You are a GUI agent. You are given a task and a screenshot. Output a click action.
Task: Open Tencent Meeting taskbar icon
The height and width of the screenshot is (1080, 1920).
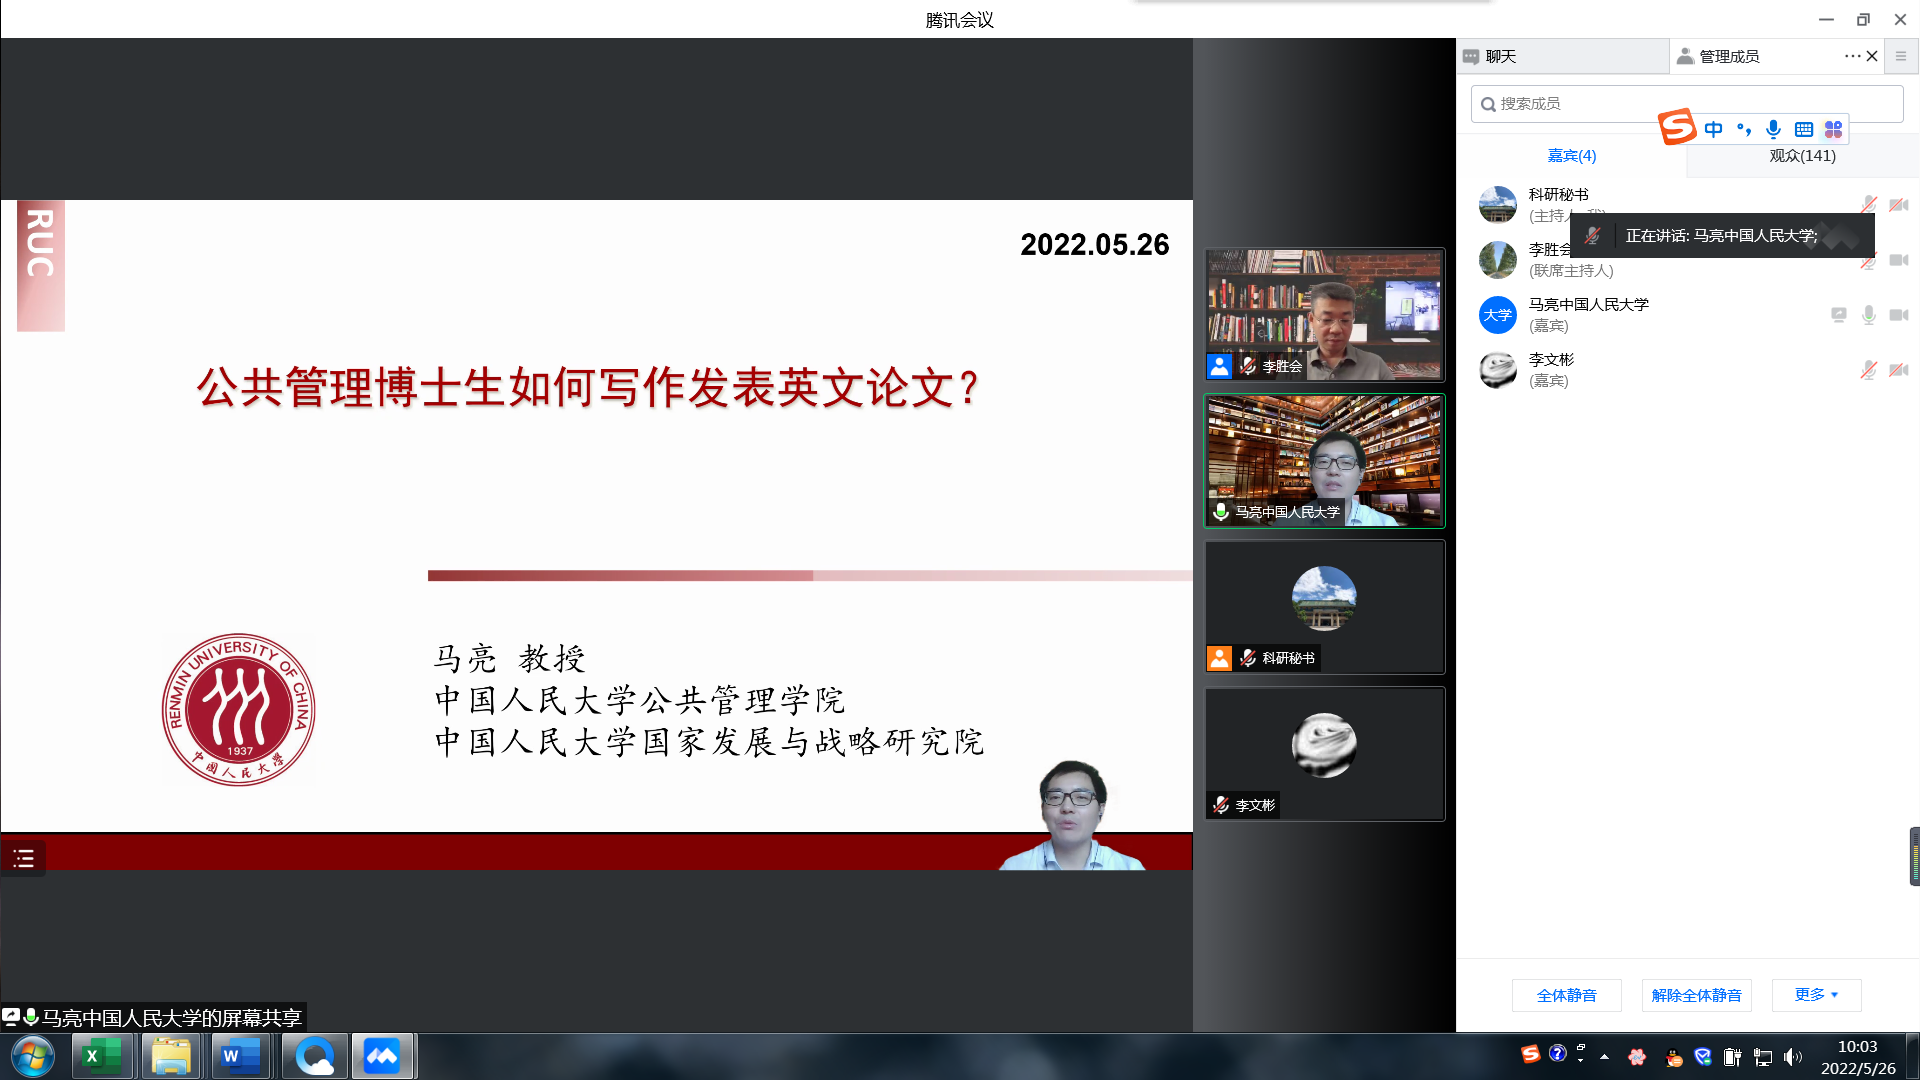coord(382,1056)
